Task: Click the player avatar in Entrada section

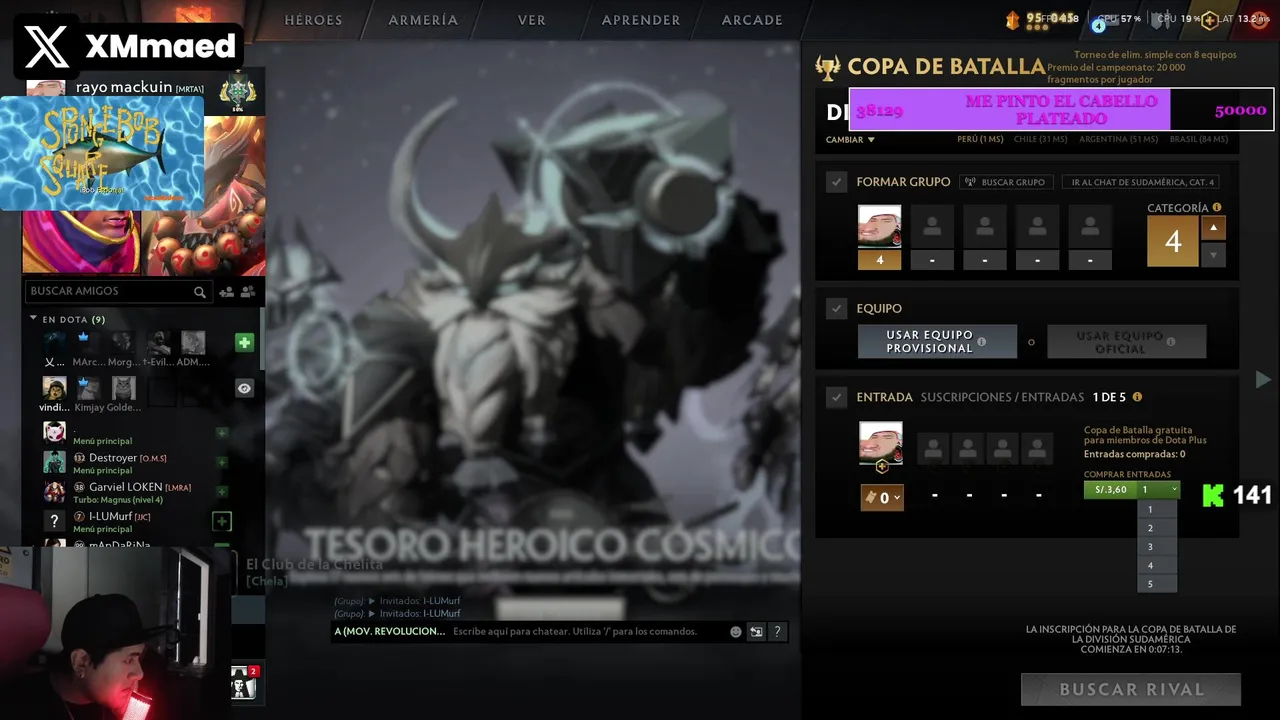Action: click(880, 443)
